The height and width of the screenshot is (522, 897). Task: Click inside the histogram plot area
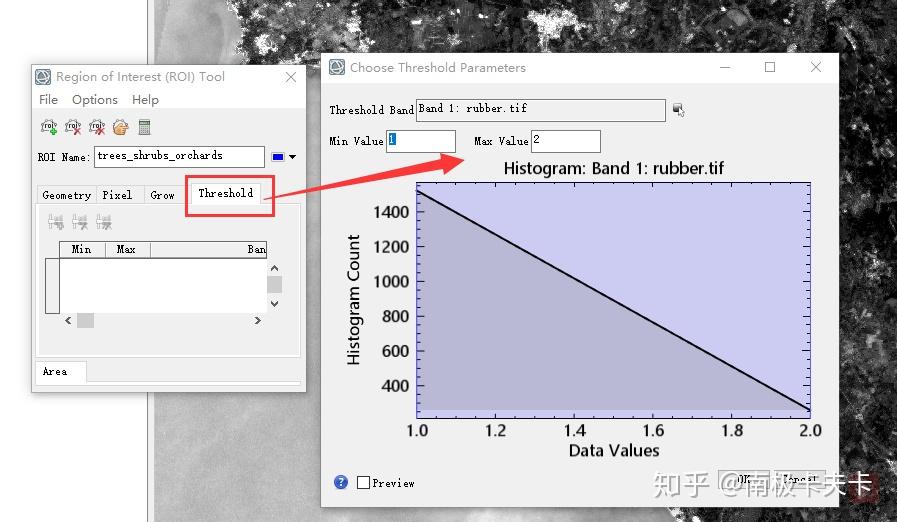coord(613,300)
